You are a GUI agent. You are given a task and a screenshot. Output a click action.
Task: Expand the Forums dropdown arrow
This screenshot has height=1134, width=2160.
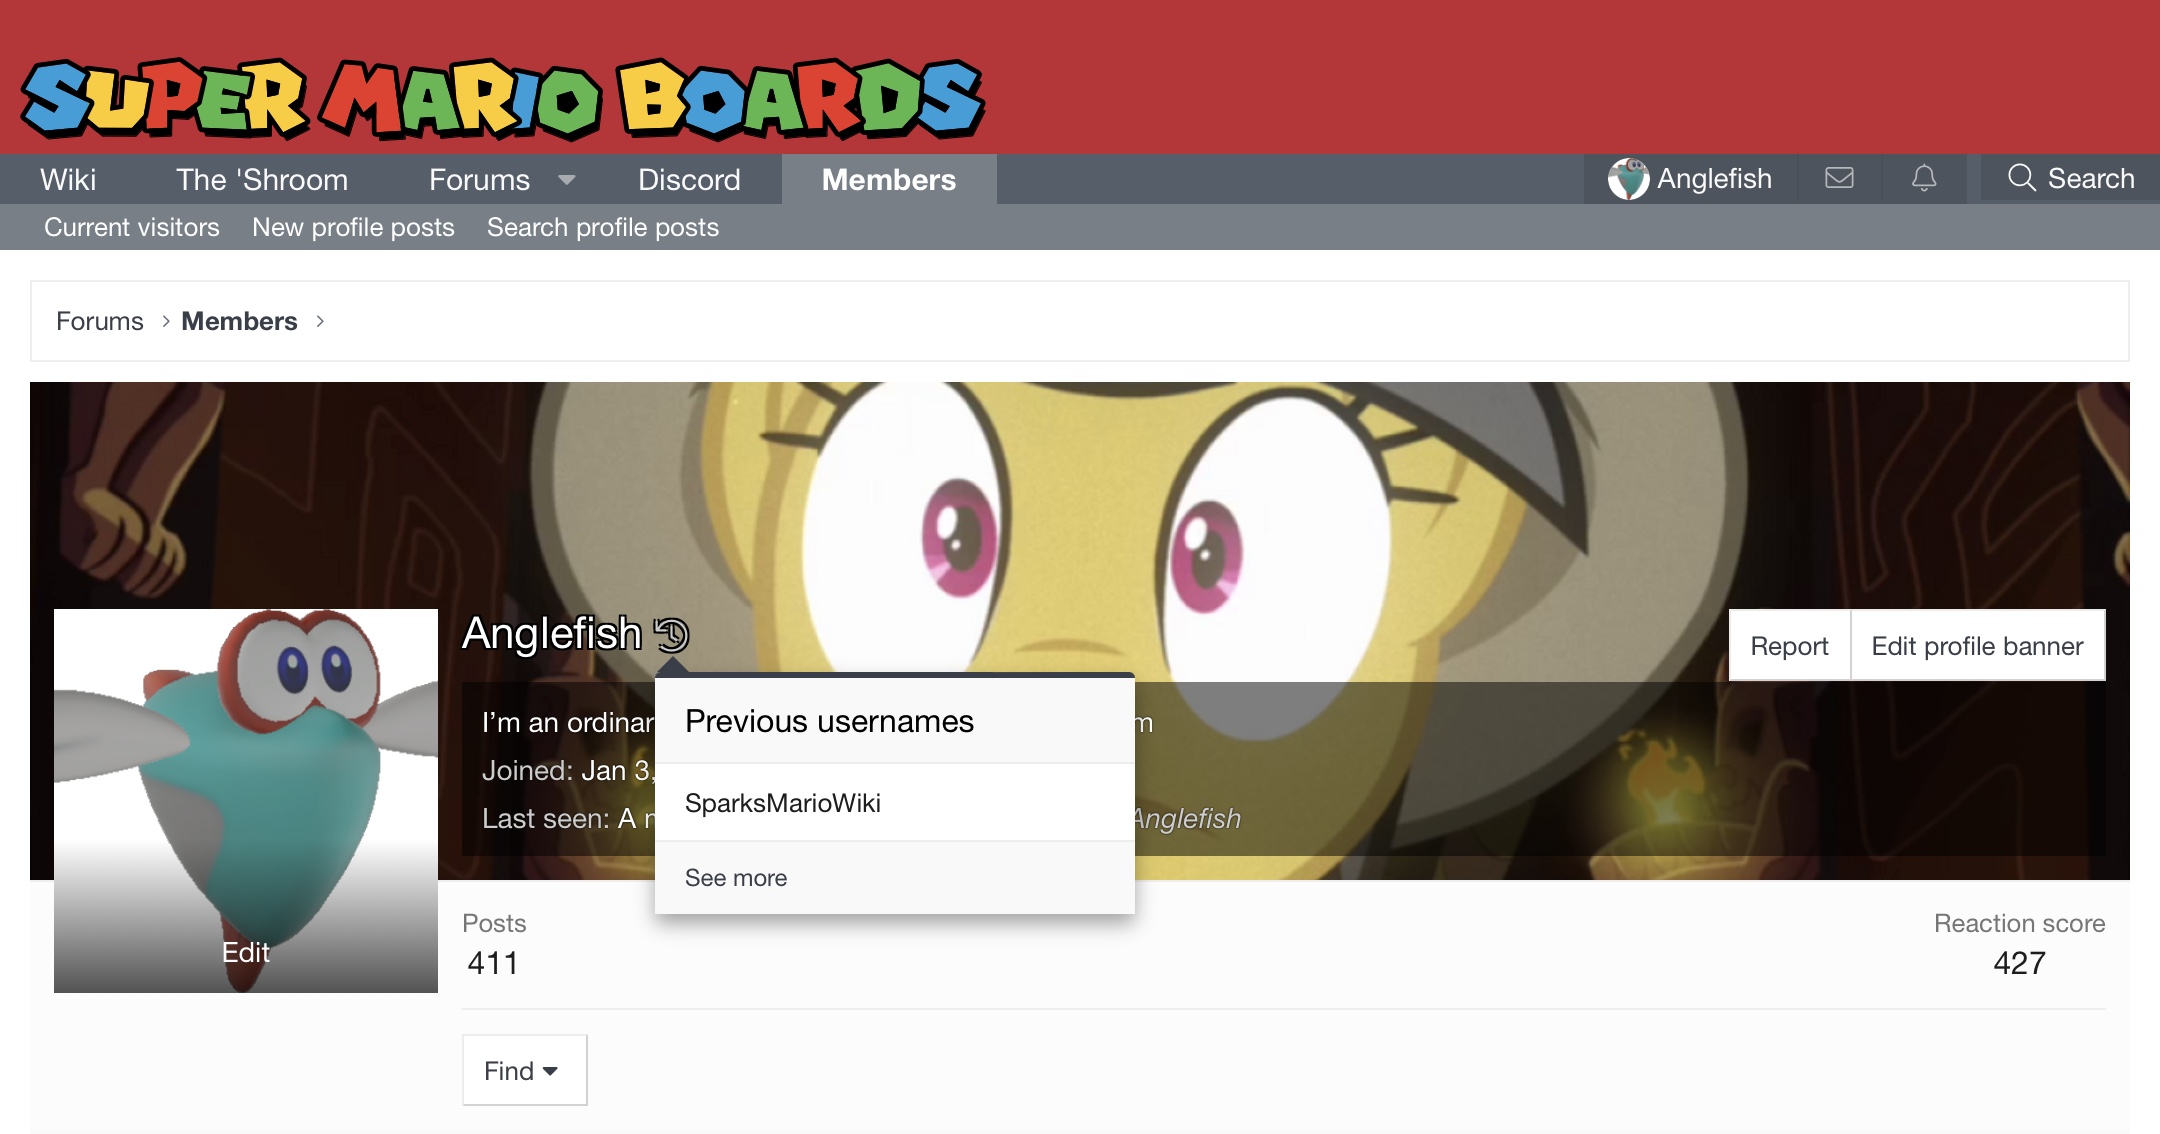(567, 180)
